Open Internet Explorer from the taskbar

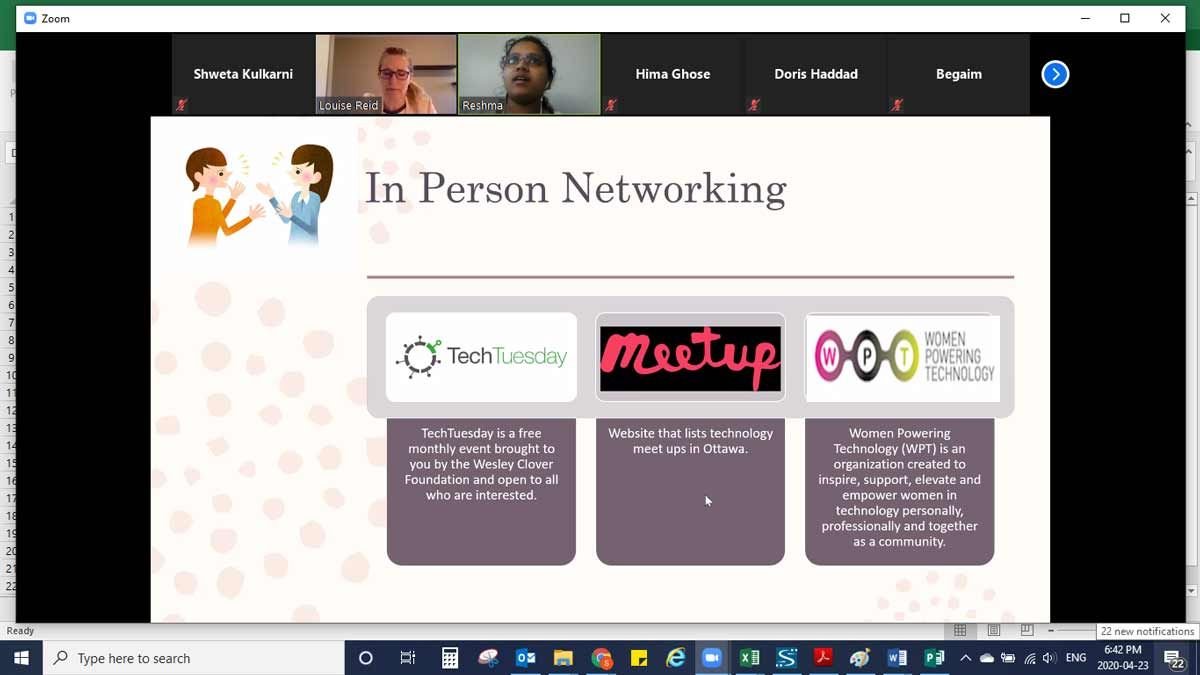tap(676, 658)
